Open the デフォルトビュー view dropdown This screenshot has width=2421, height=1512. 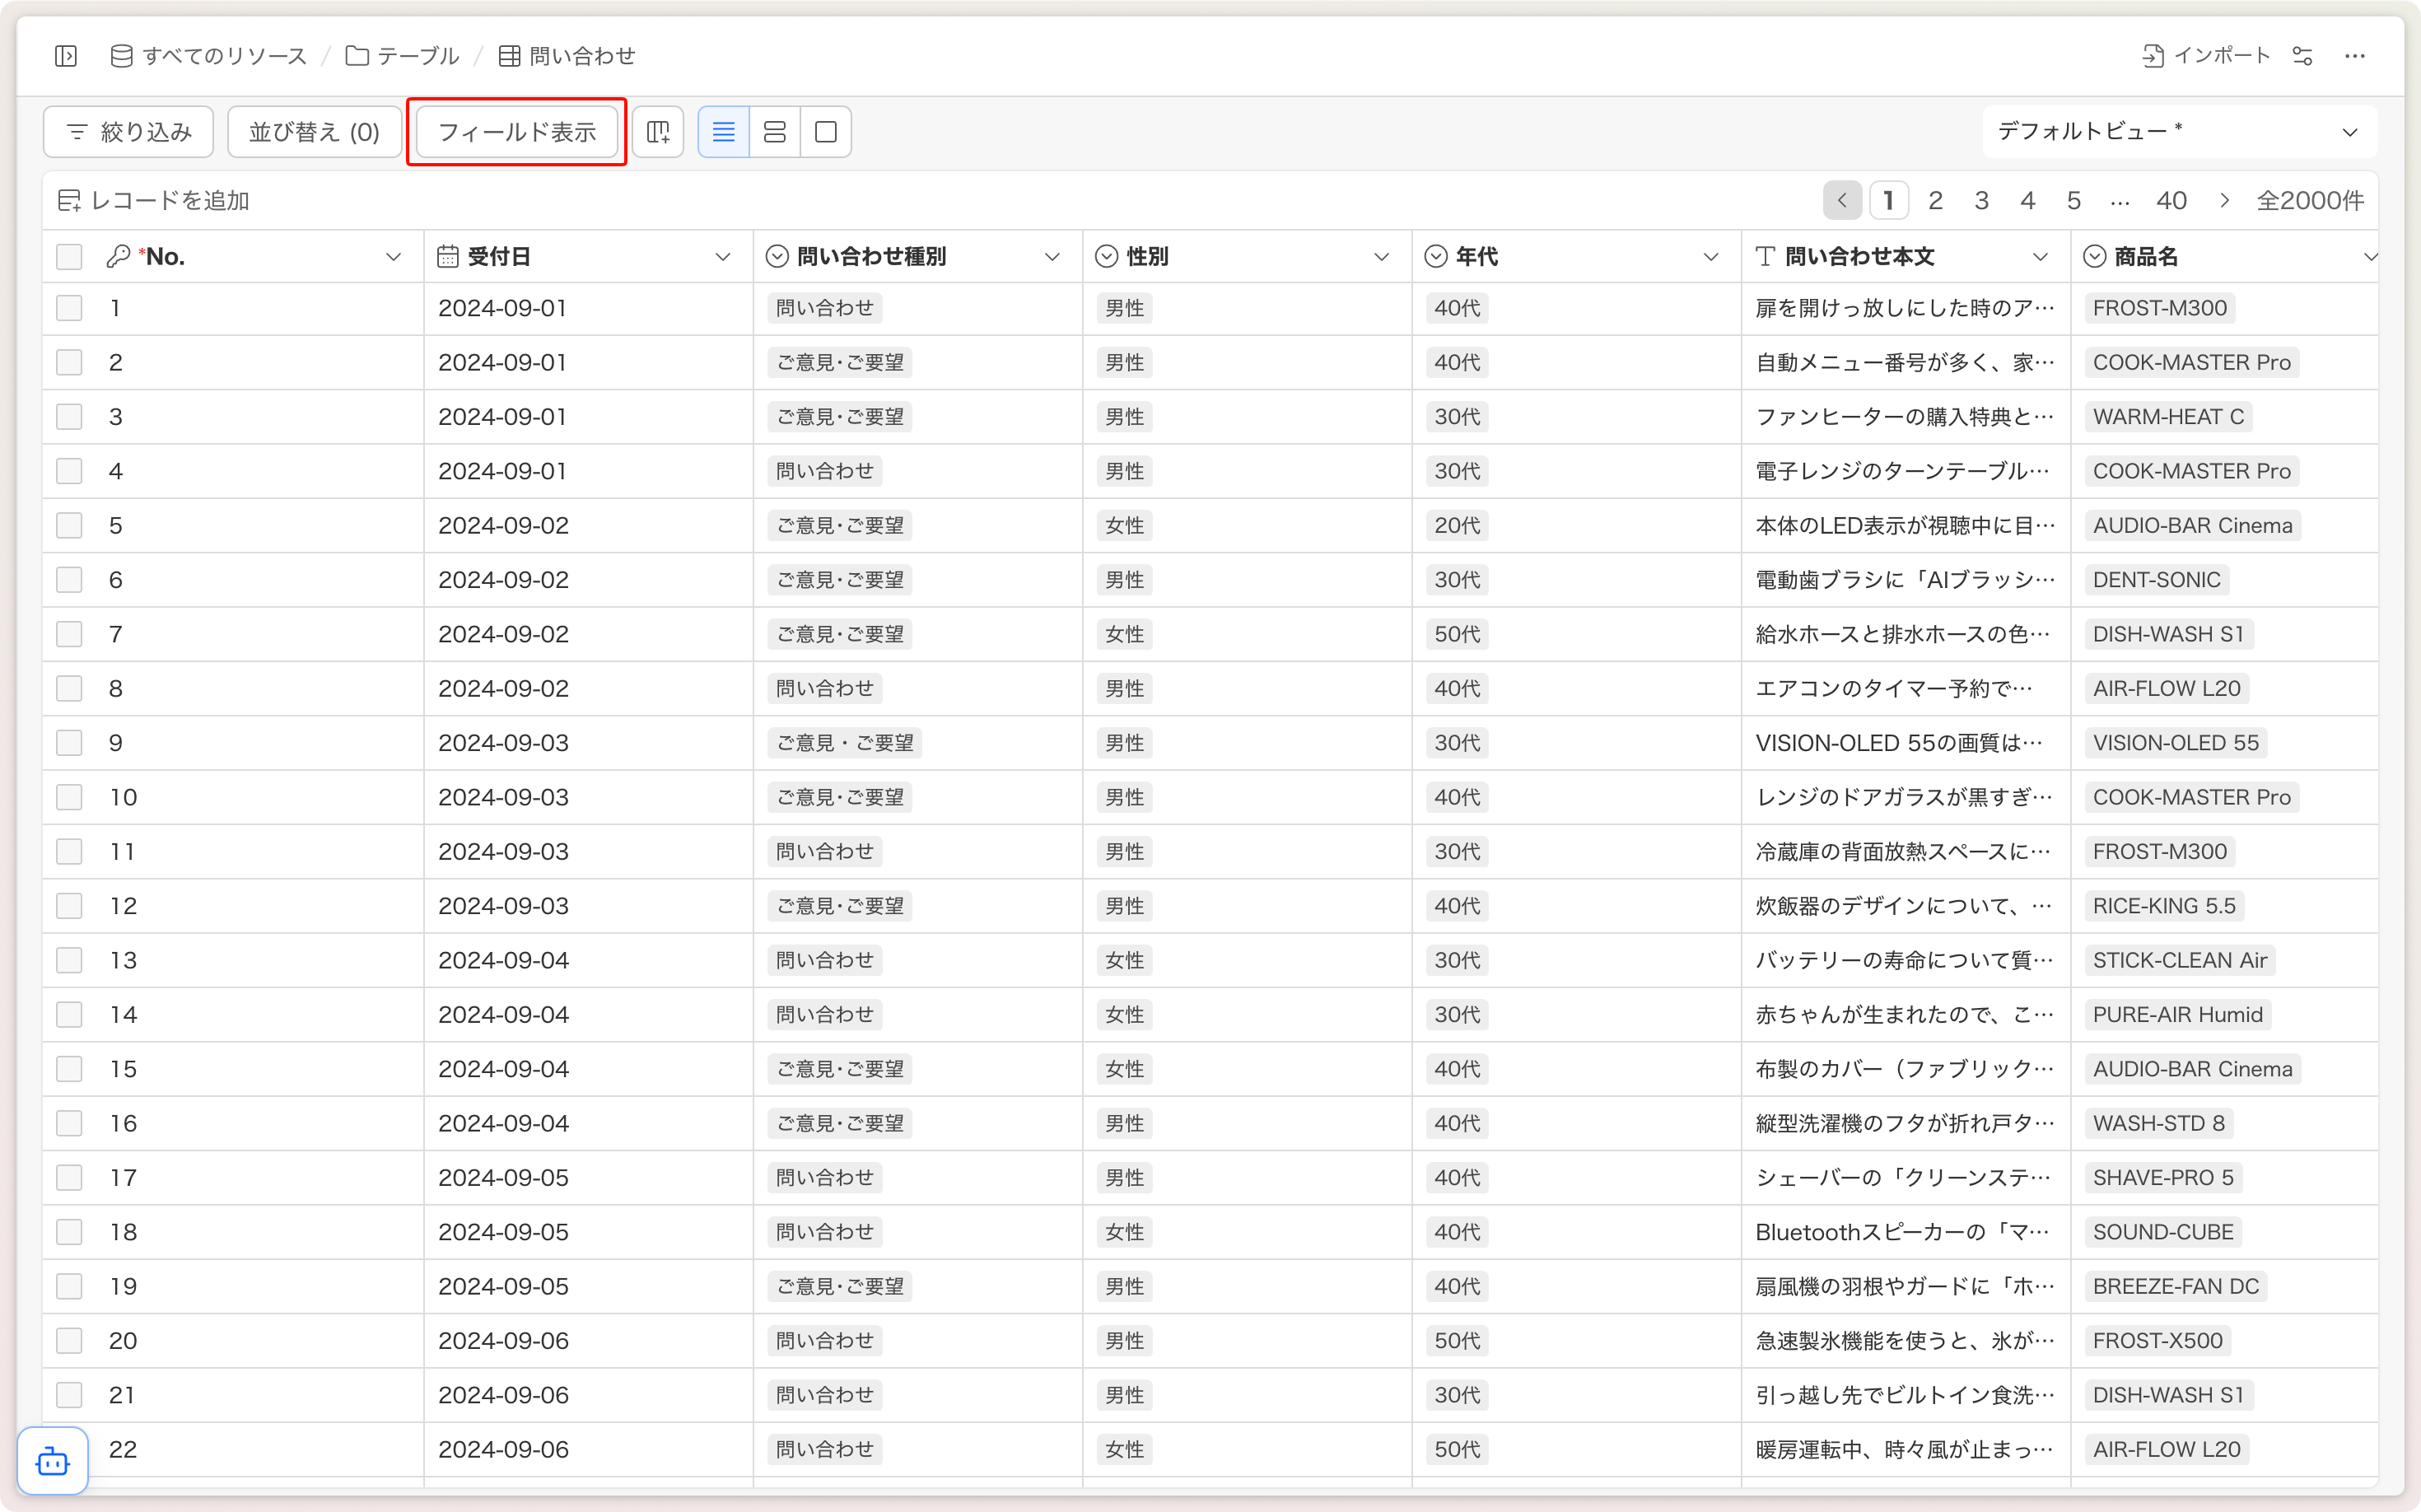pyautogui.click(x=2179, y=132)
